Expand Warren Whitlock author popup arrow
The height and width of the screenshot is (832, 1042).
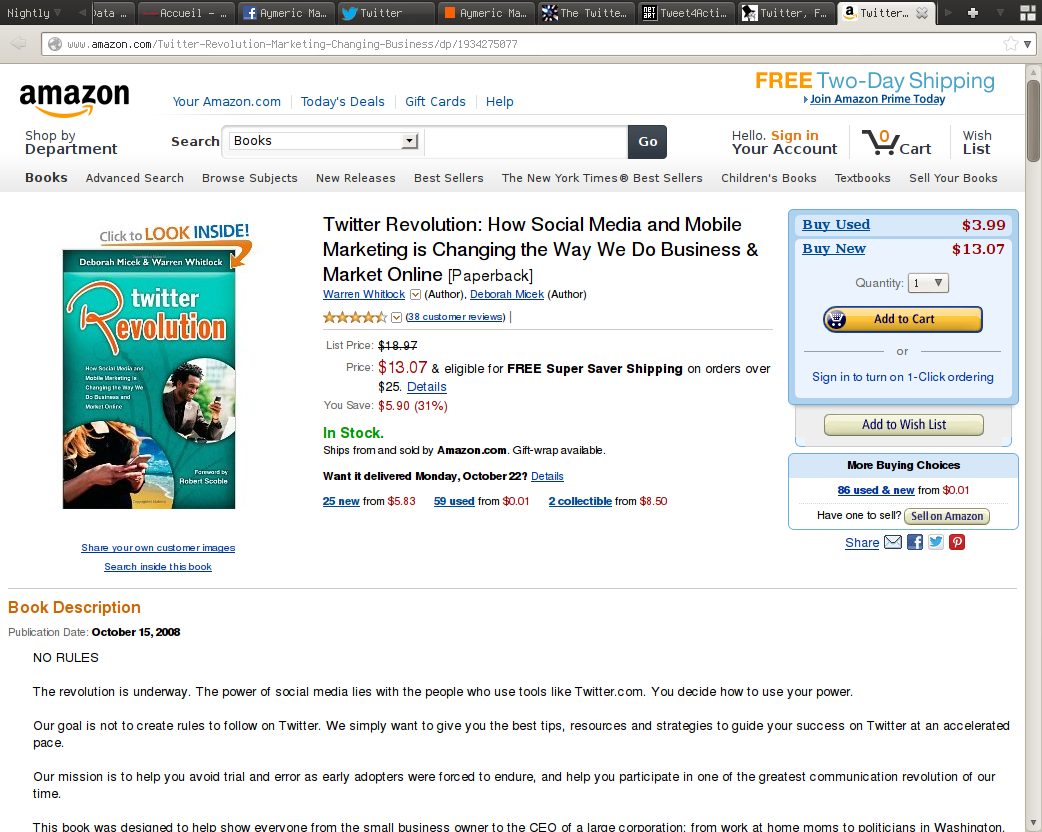415,294
